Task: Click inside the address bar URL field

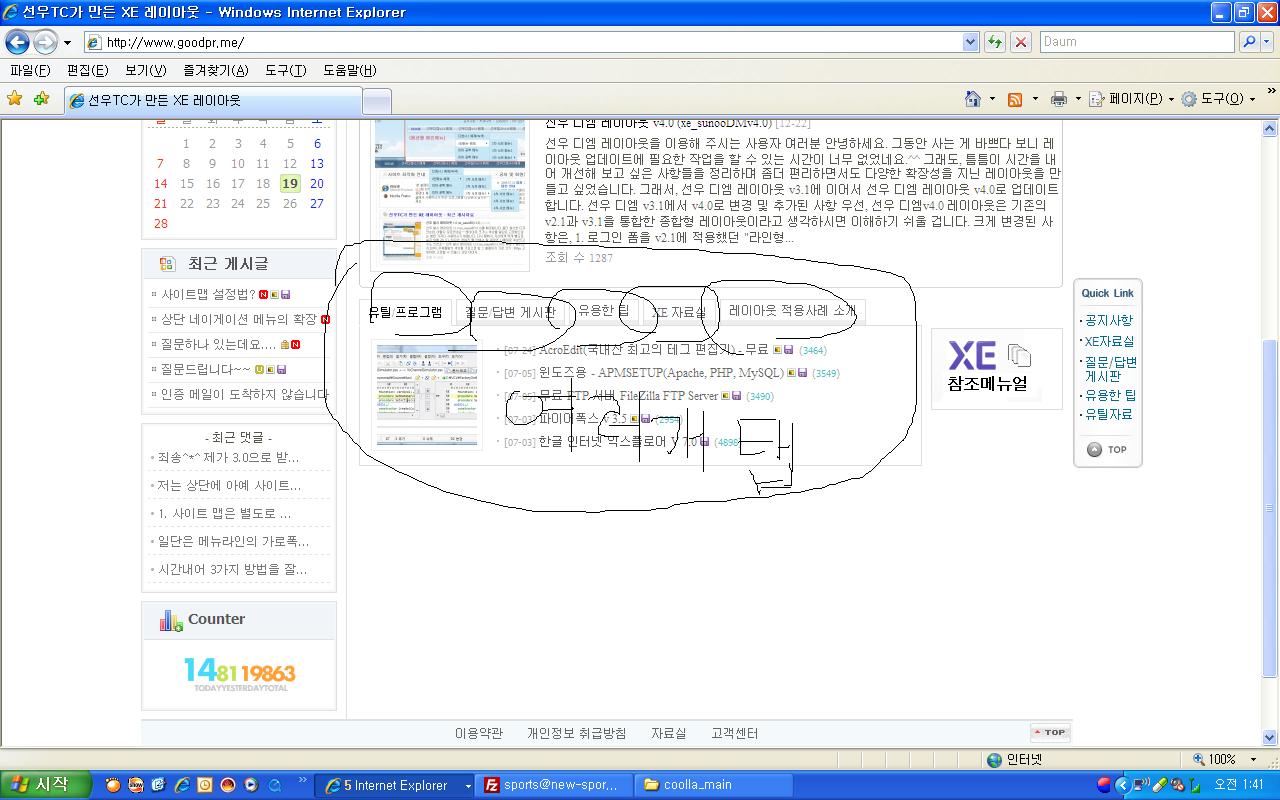Action: pos(523,42)
